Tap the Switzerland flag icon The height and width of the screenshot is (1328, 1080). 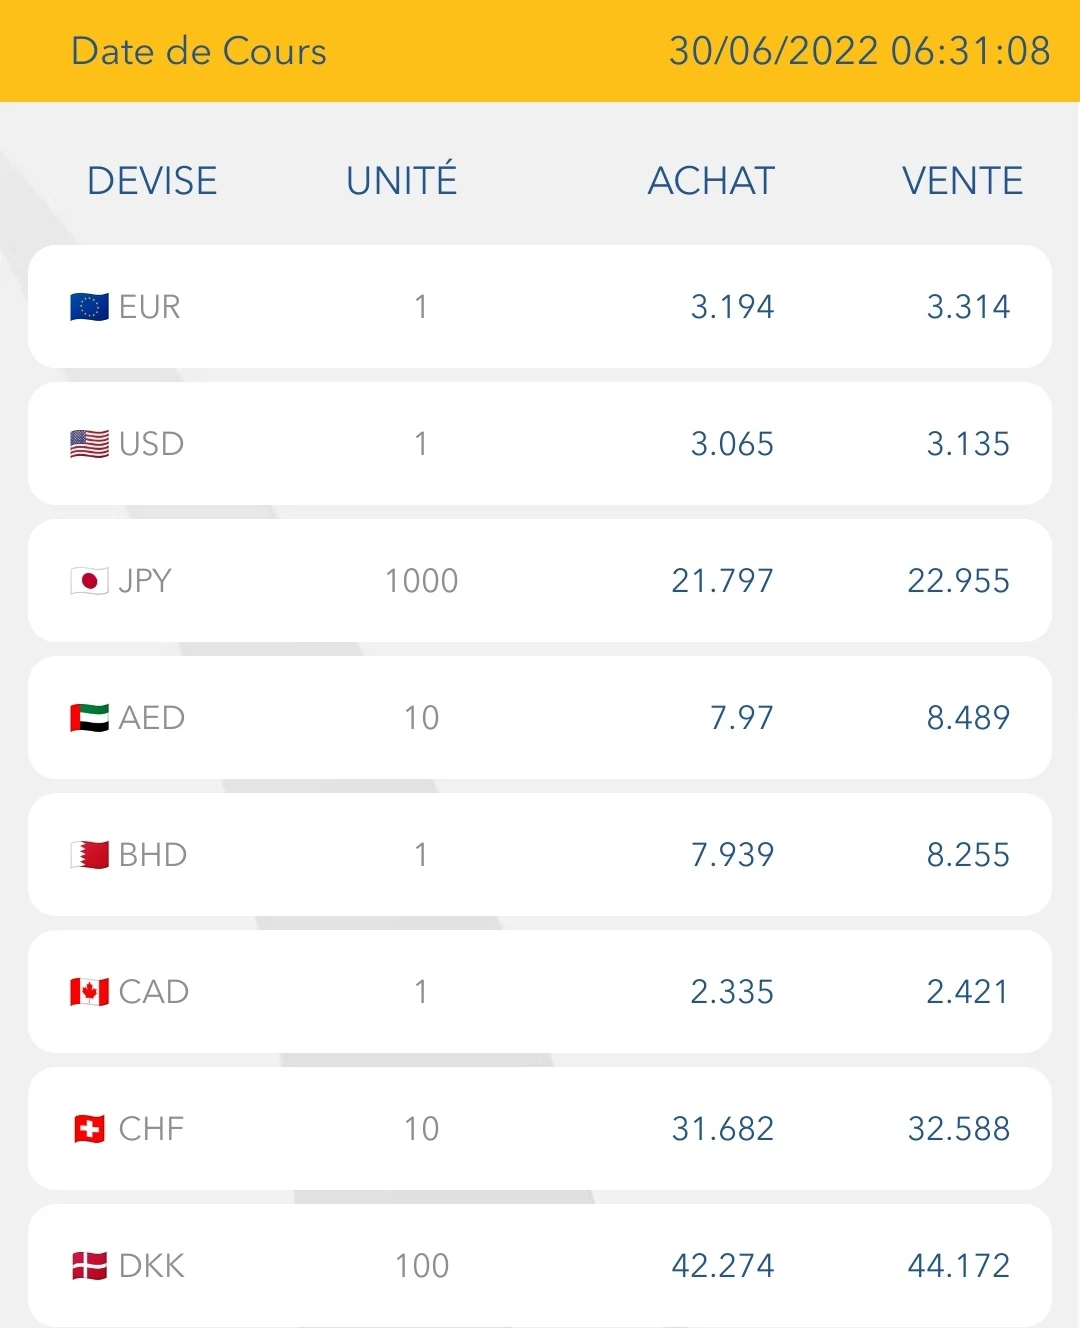point(89,1129)
